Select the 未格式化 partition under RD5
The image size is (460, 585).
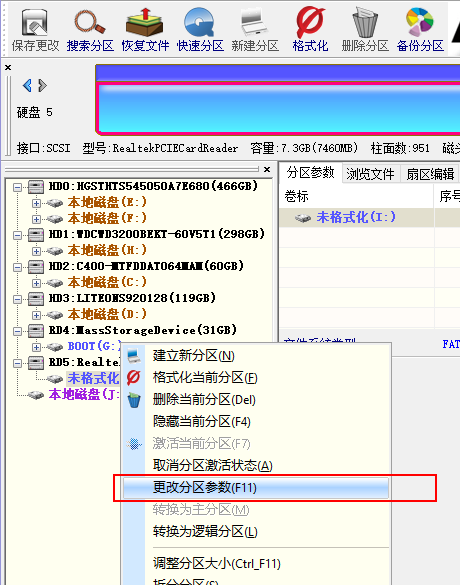pos(93,378)
